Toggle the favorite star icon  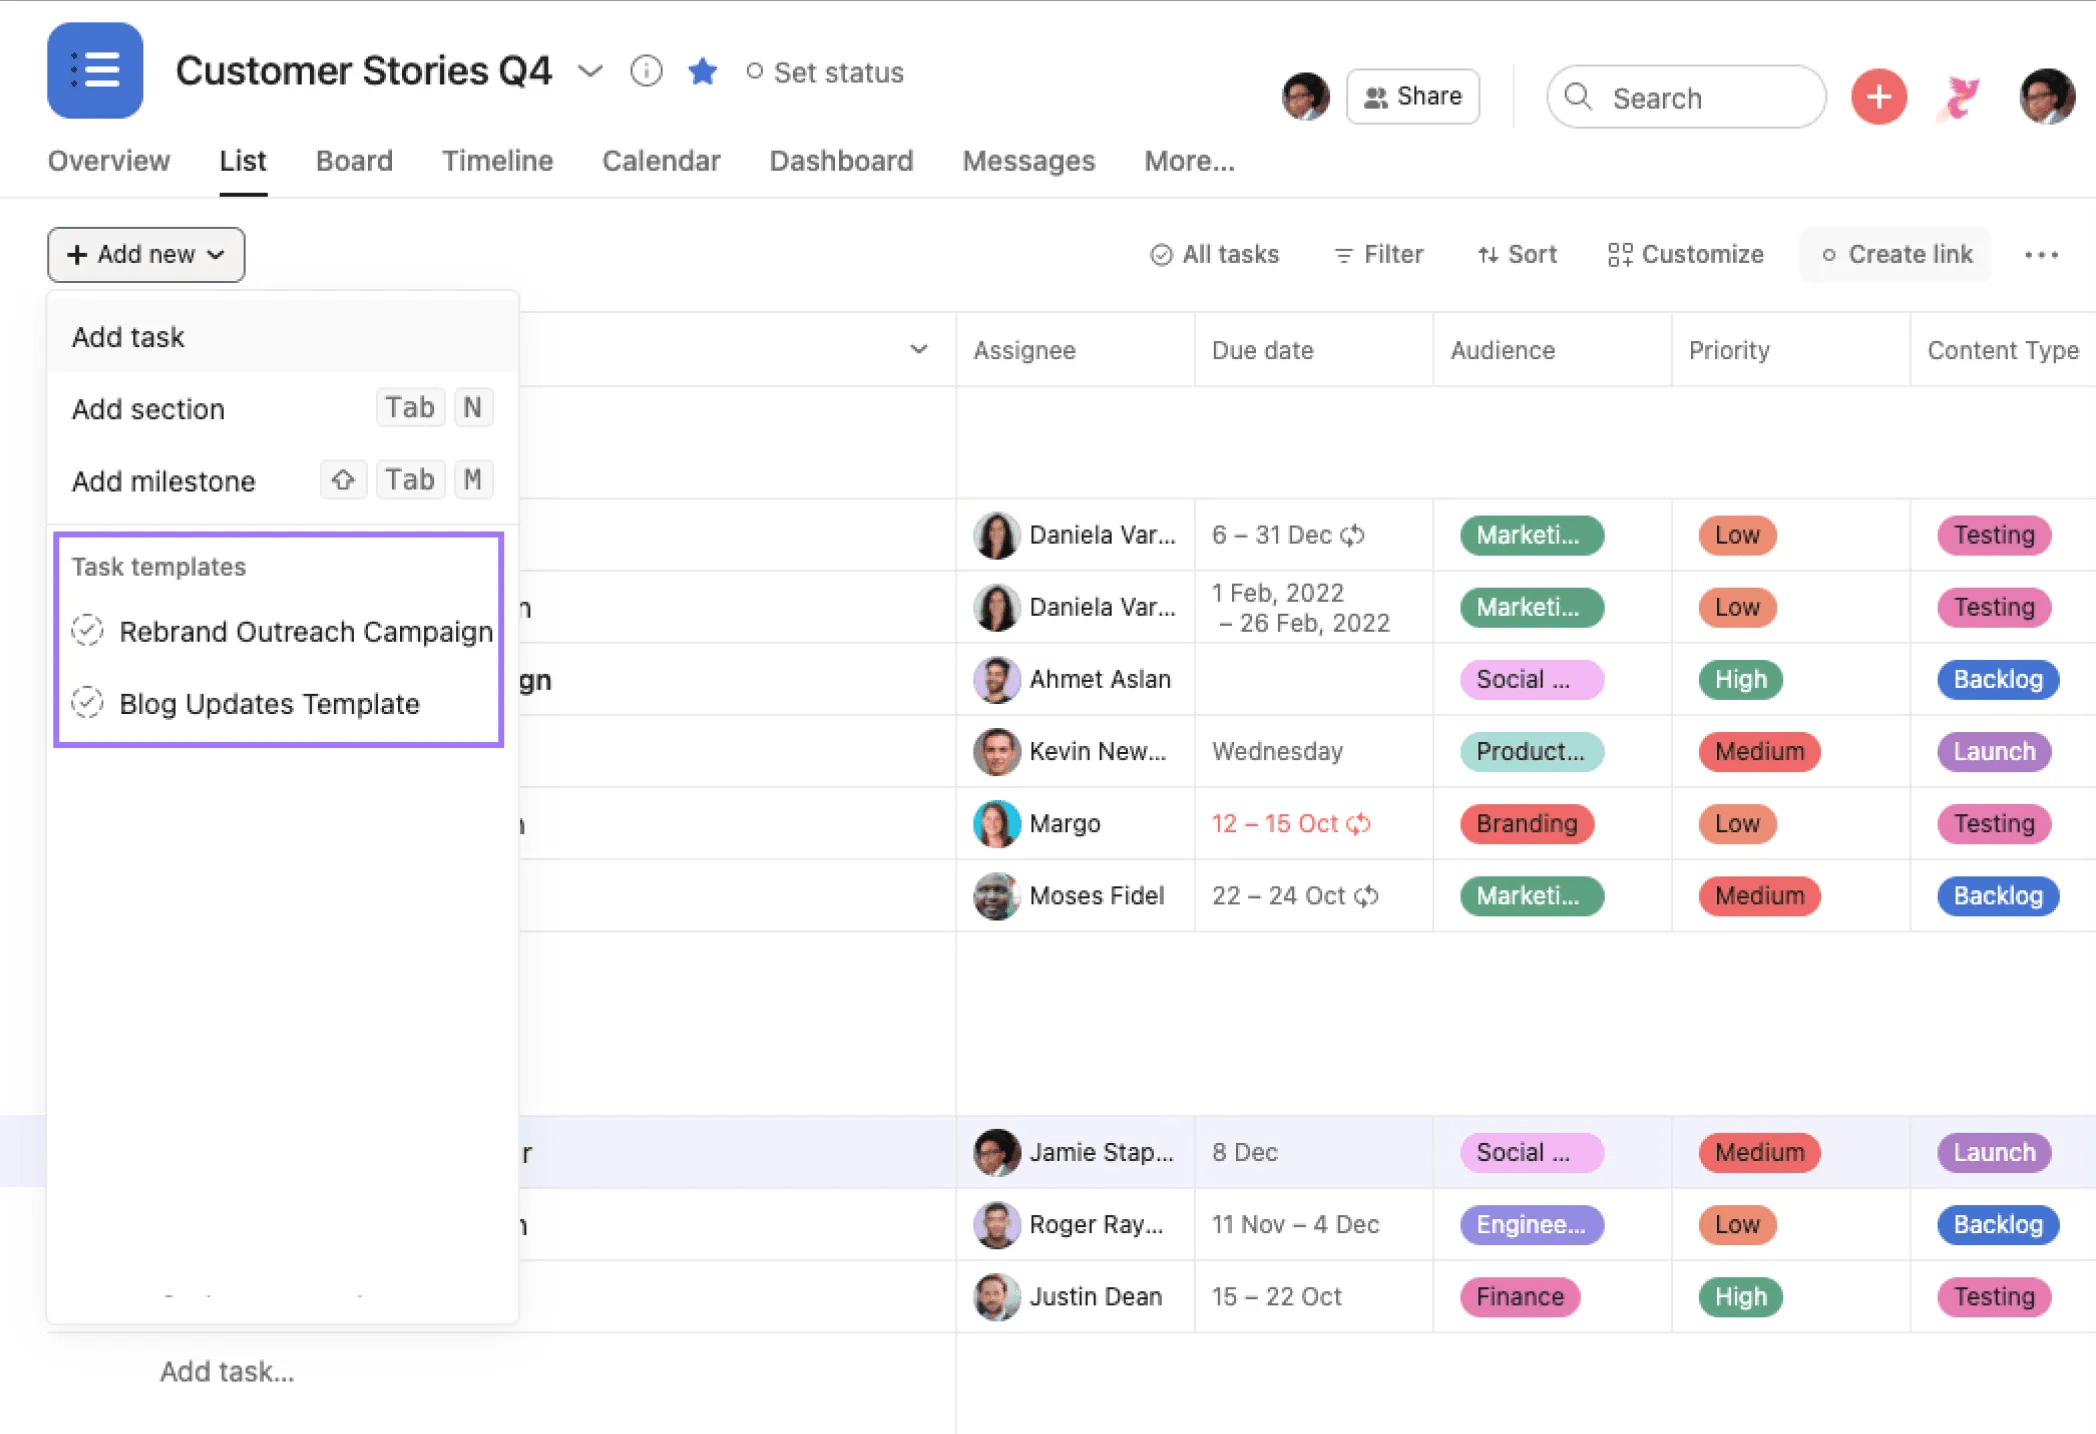click(x=702, y=71)
